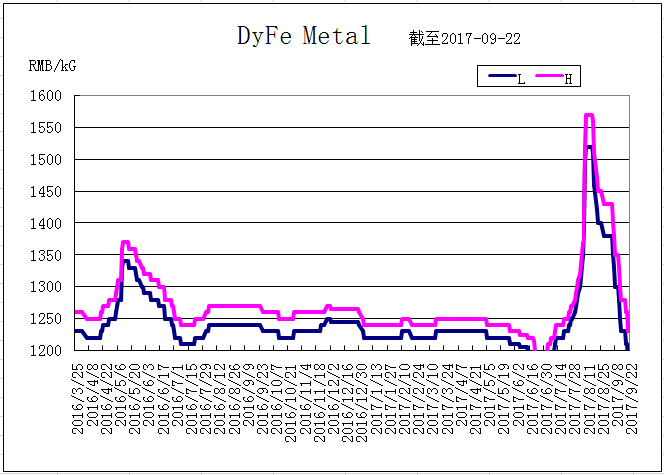Click the 1550 horizontal gridline
The image size is (664, 475).
point(351,127)
